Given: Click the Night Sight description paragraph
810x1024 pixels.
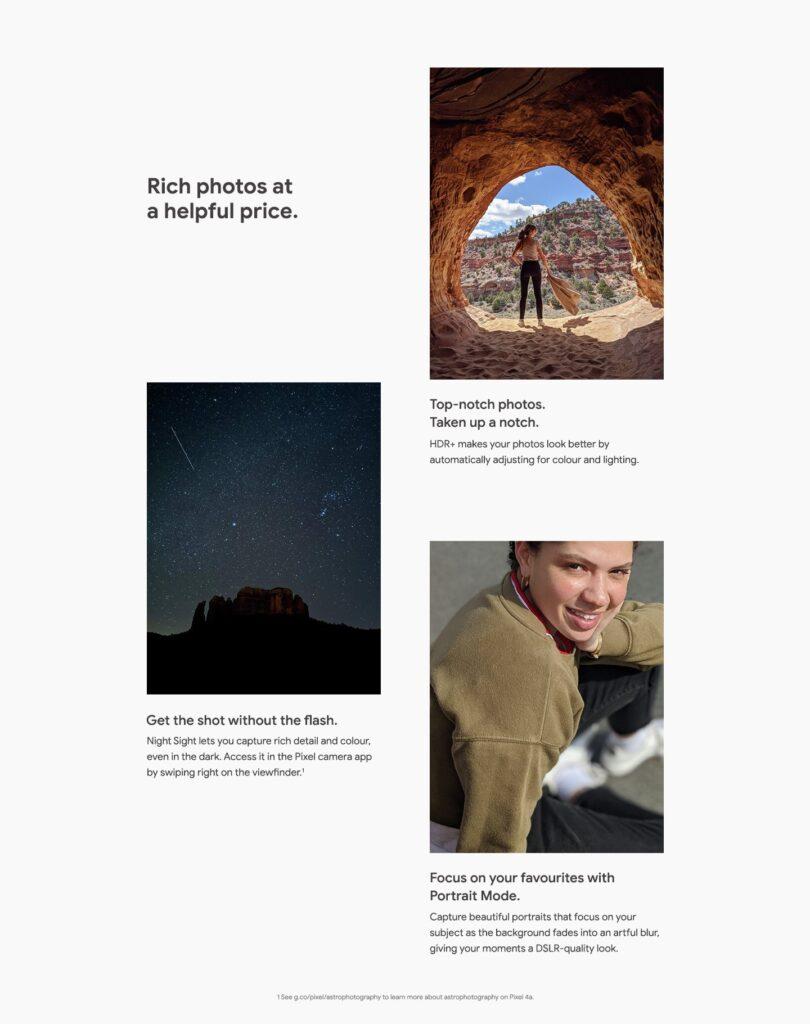Looking at the screenshot, I should click(x=259, y=756).
